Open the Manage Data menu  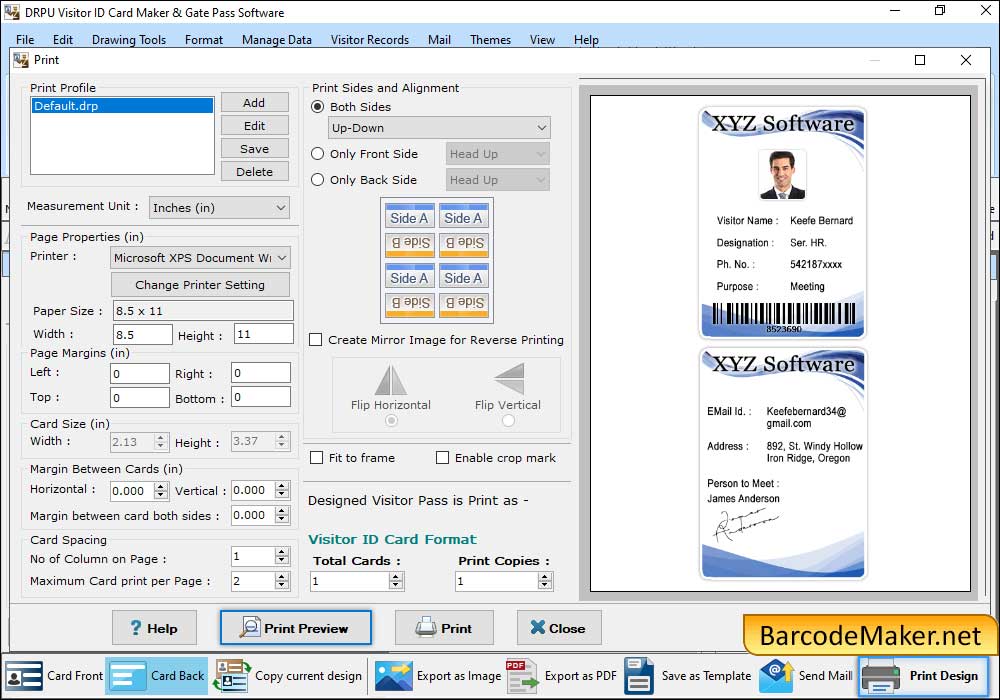click(277, 40)
